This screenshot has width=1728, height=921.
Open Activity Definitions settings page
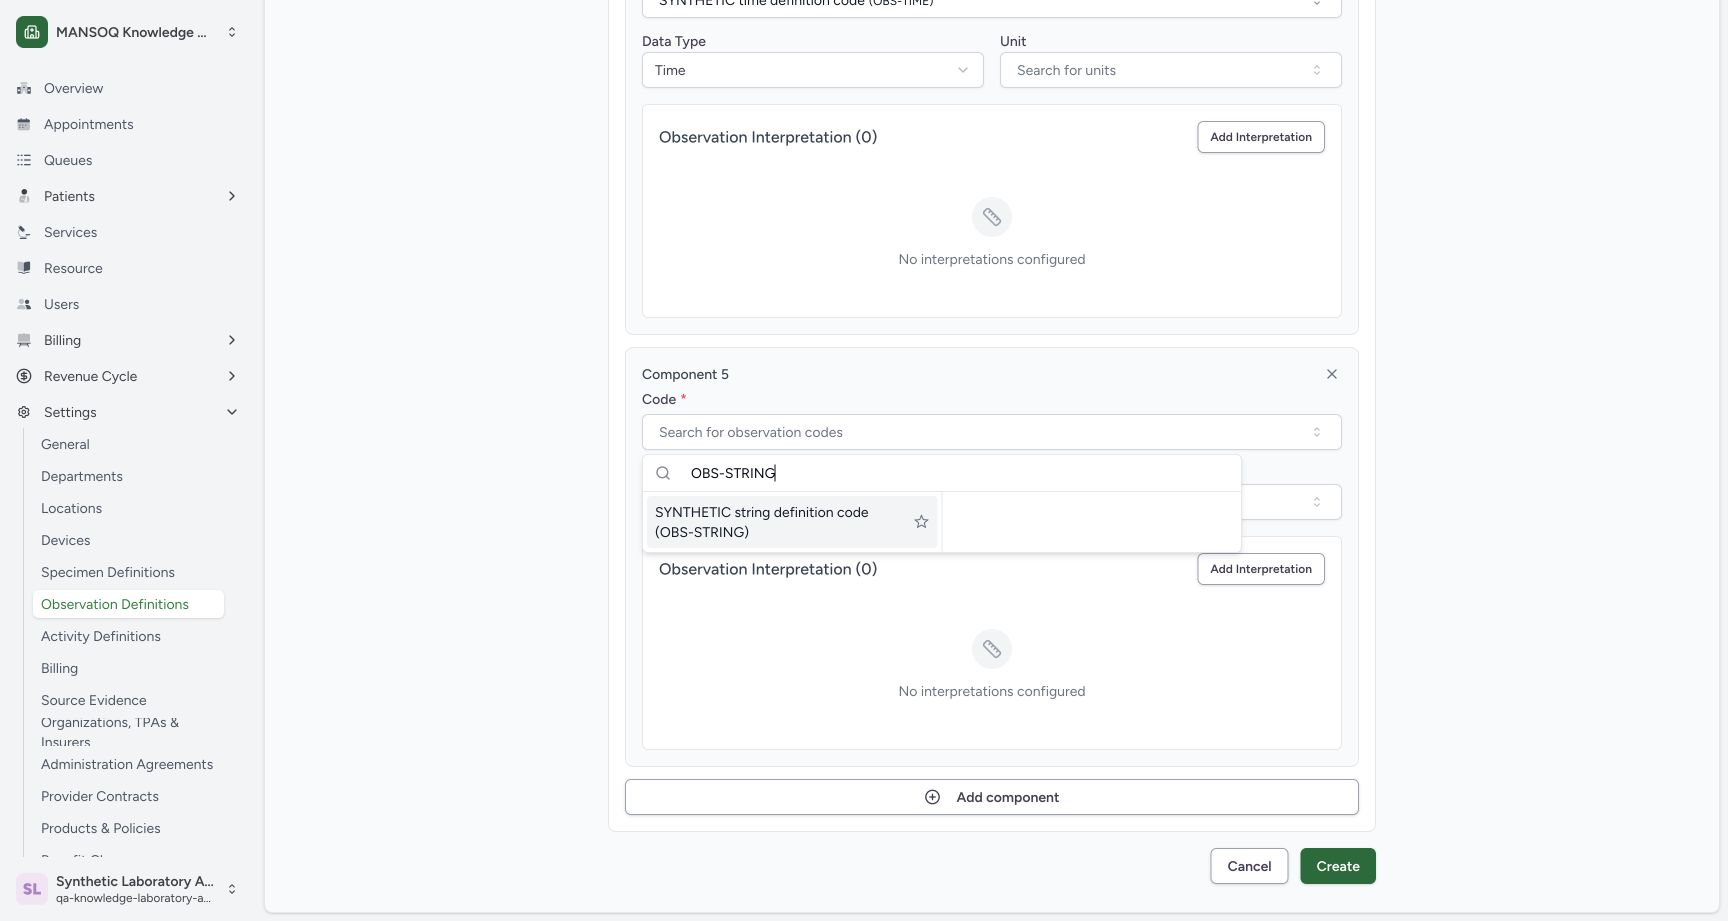101,636
